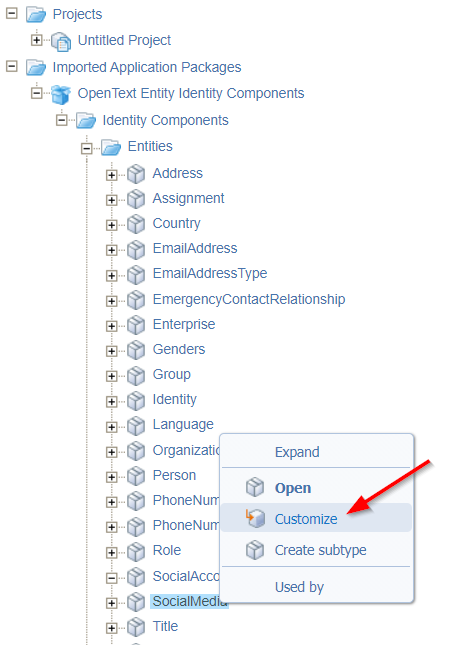Expand the Enterprise entity node
Image resolution: width=455 pixels, height=645 pixels.
pos(111,326)
